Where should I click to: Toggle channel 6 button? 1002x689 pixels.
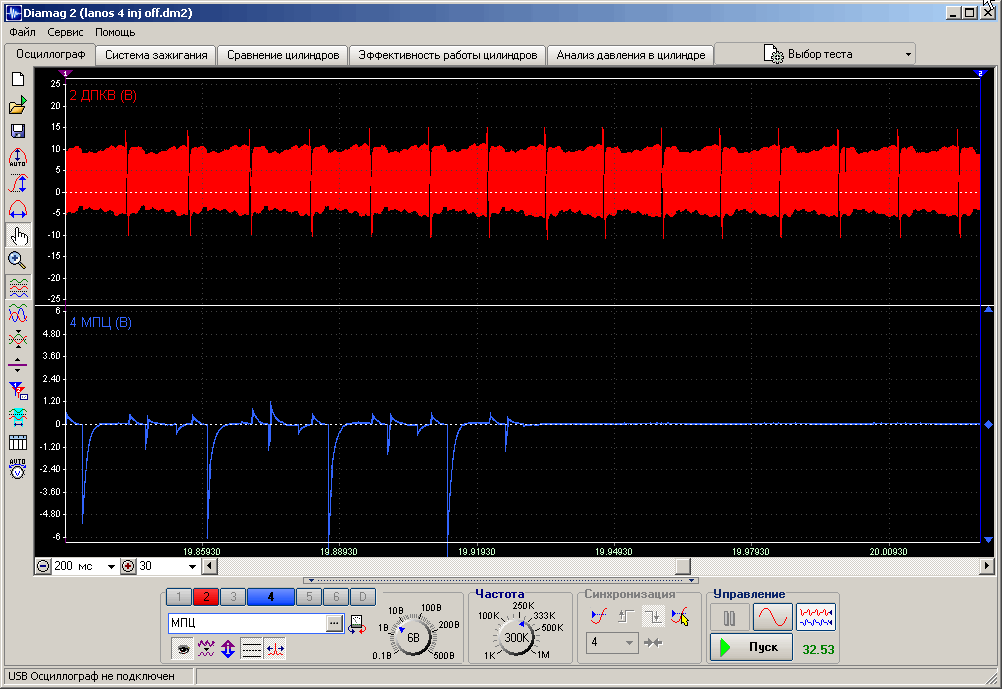tap(336, 597)
